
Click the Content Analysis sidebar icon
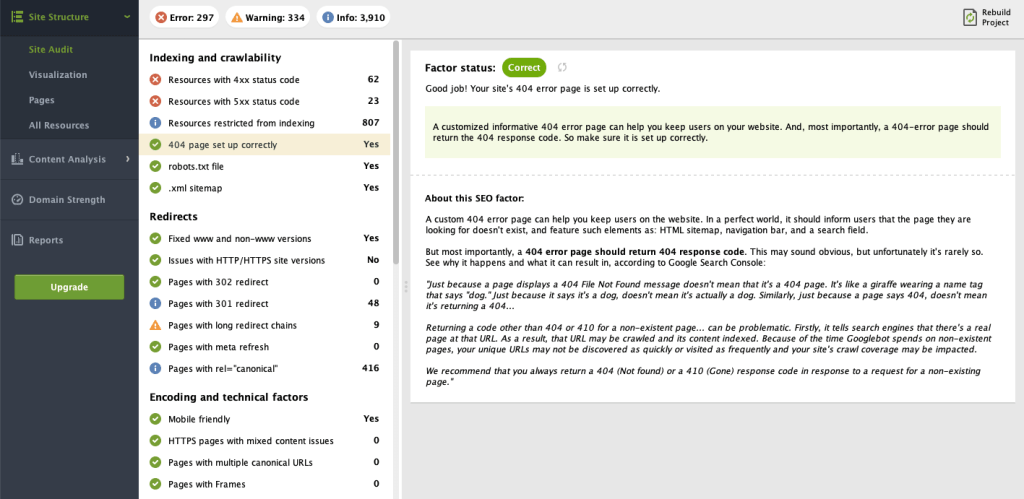point(18,159)
